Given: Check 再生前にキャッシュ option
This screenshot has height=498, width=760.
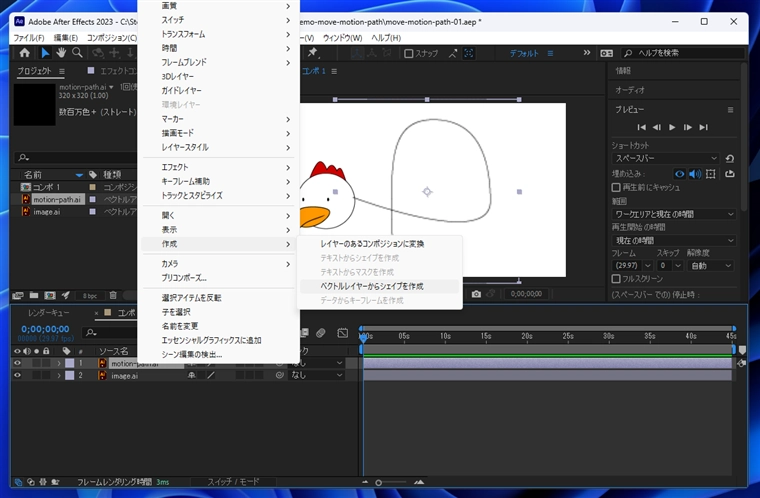Looking at the screenshot, I should click(616, 187).
